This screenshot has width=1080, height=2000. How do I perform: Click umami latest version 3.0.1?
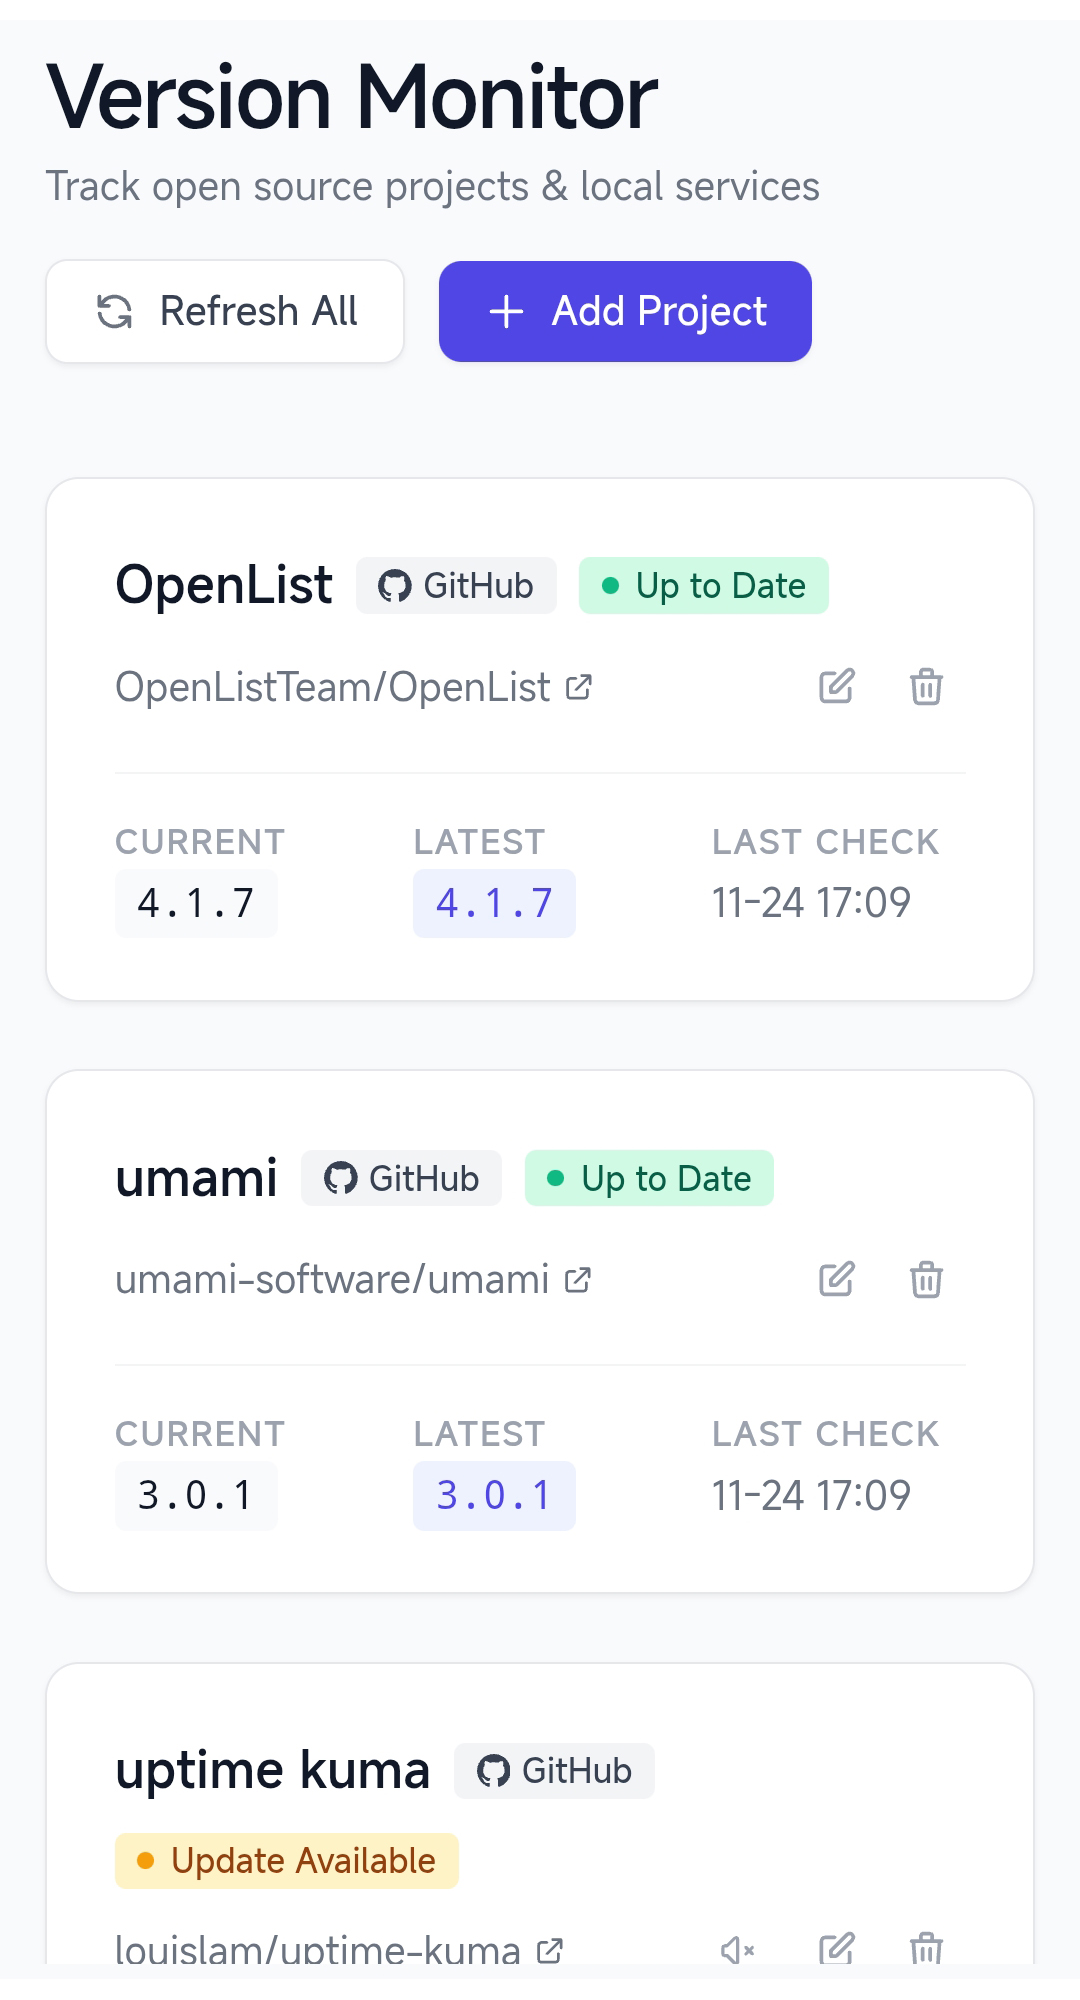pos(494,1495)
